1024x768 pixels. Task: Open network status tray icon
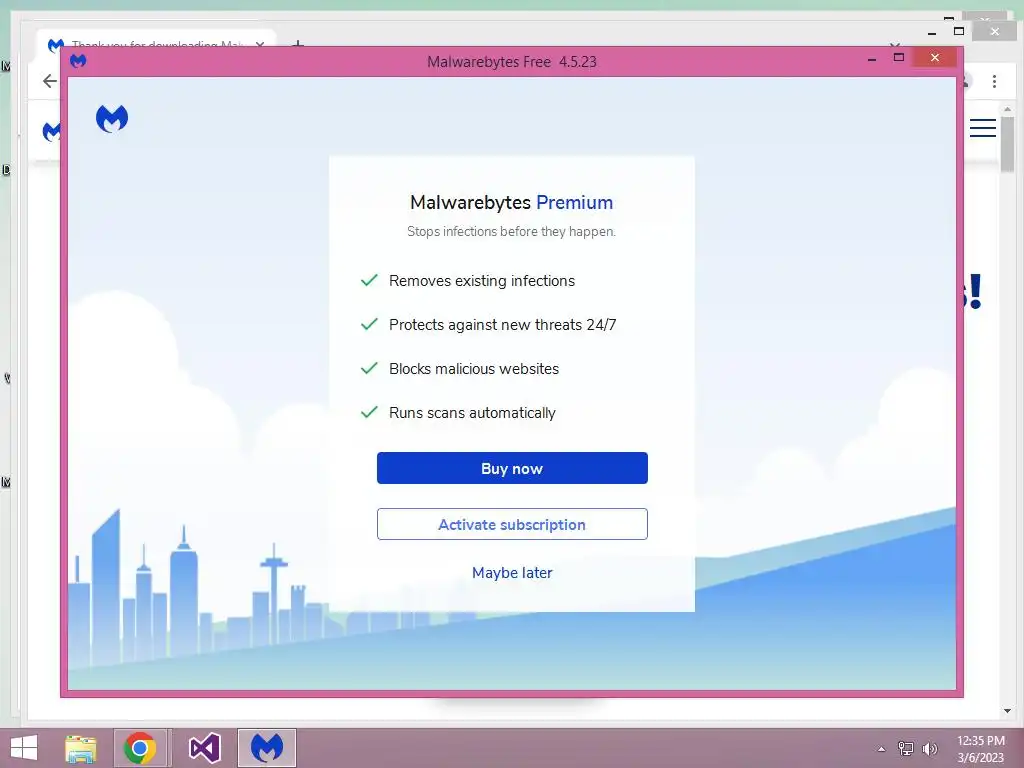[906, 748]
